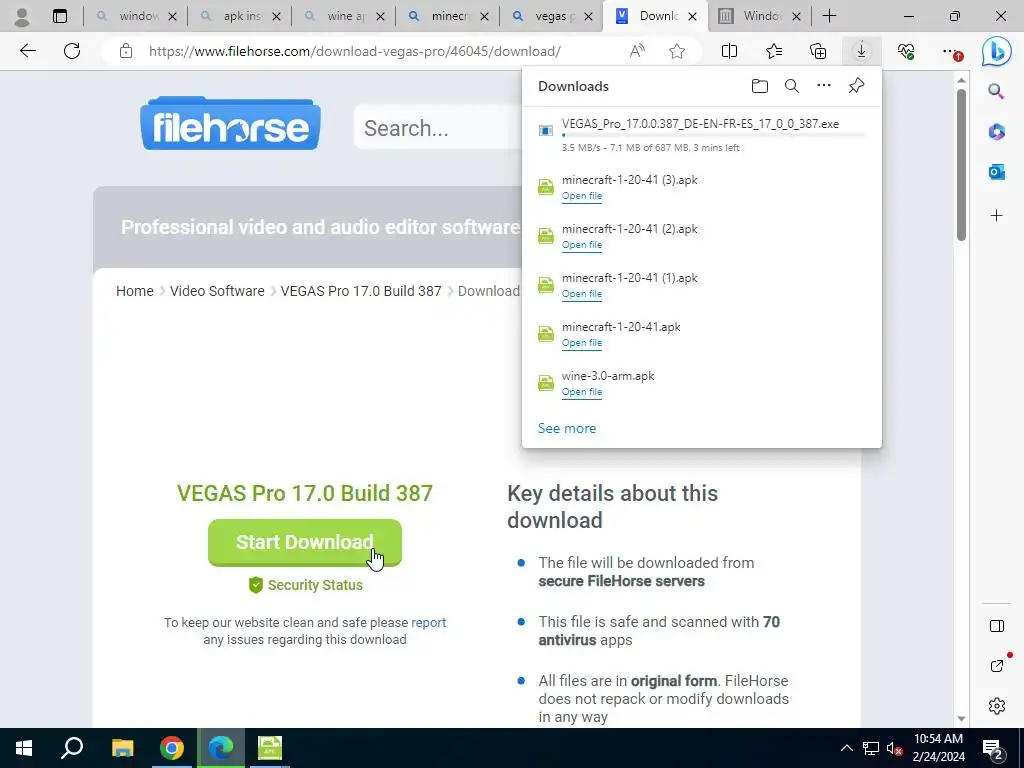Click the scrollbar down arrow
Image resolution: width=1024 pixels, height=768 pixels.
(961, 718)
